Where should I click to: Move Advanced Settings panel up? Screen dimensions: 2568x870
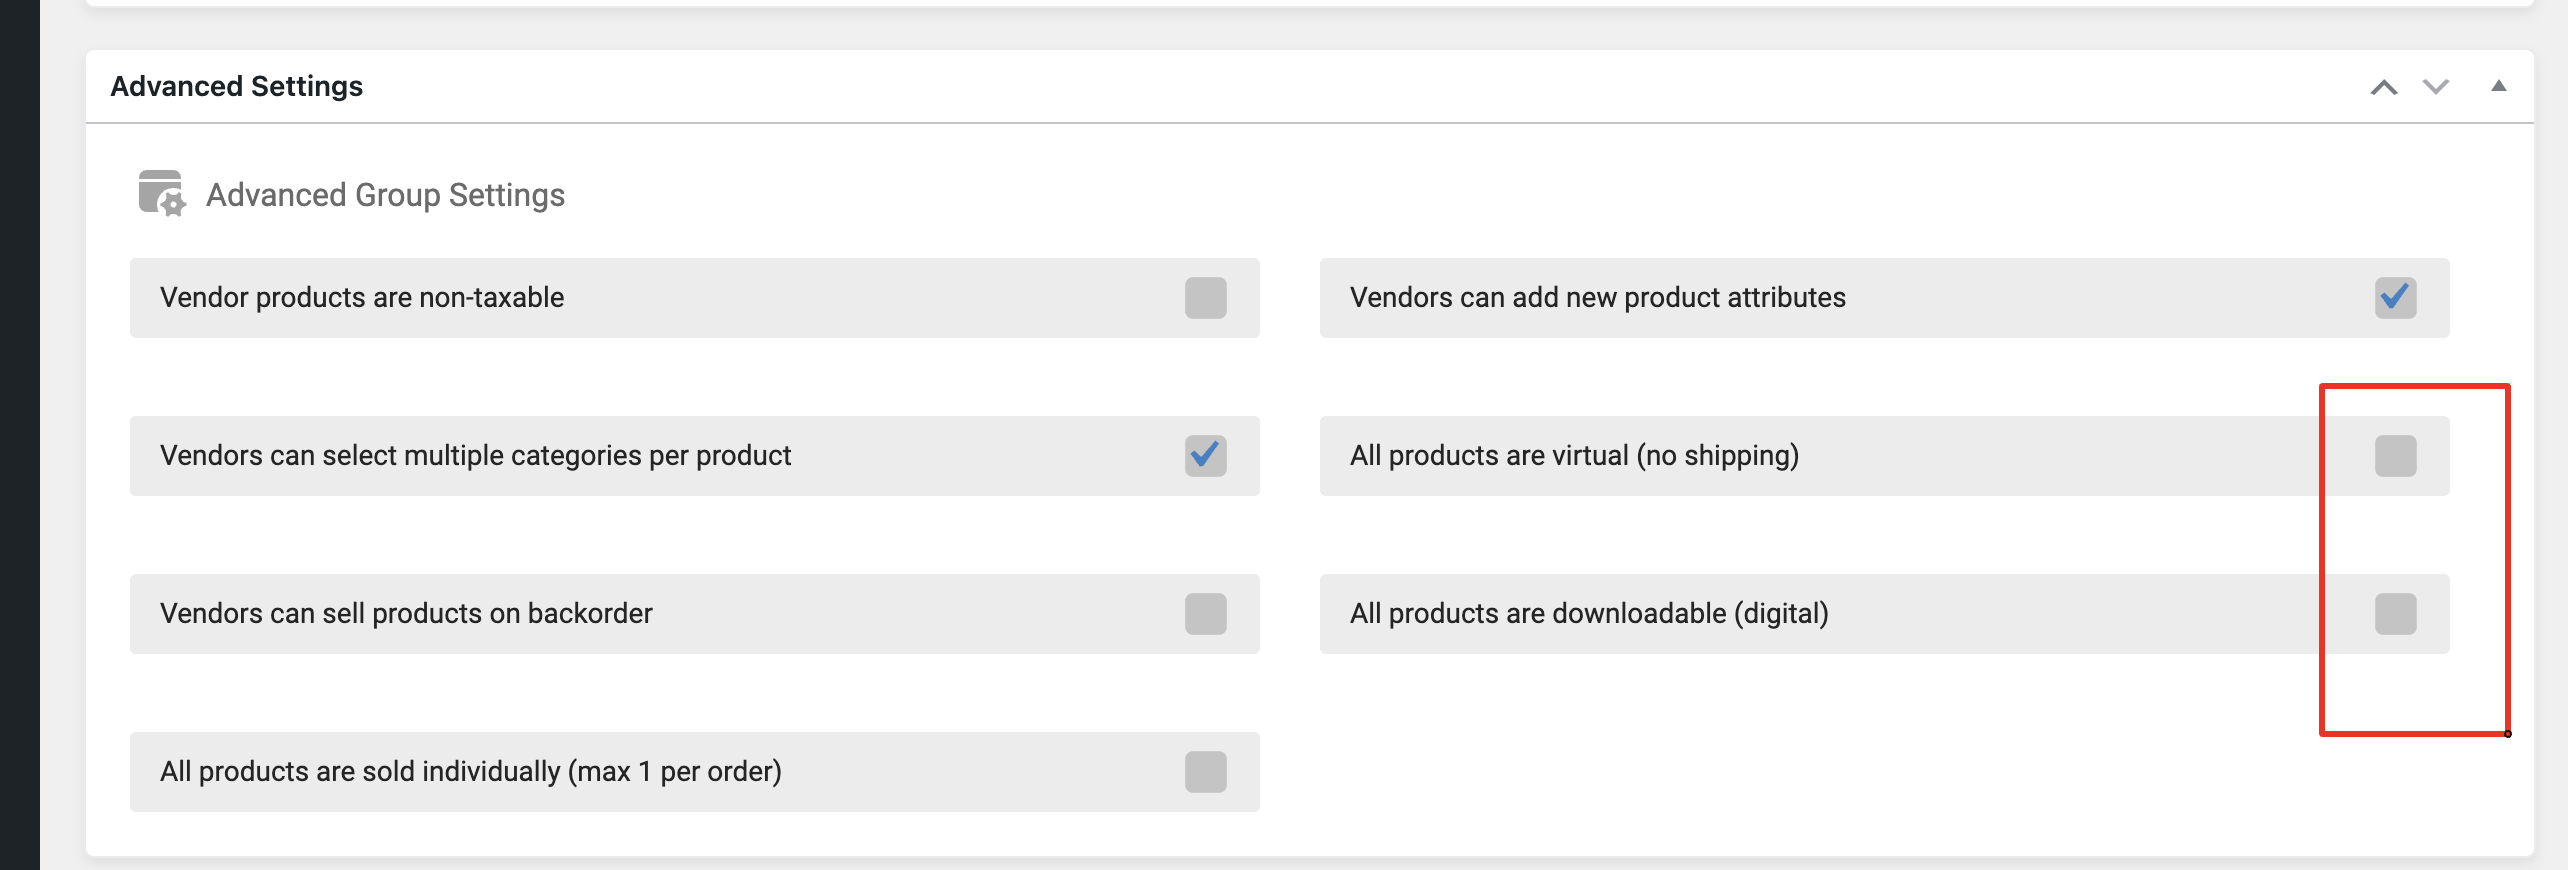click(x=2384, y=87)
